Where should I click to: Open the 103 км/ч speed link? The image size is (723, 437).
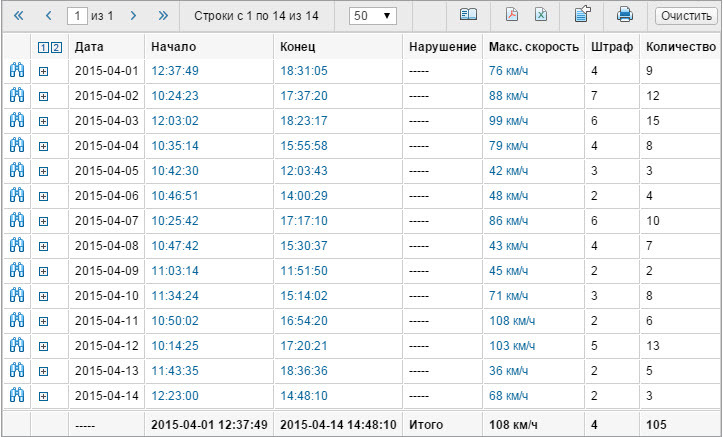(512, 345)
